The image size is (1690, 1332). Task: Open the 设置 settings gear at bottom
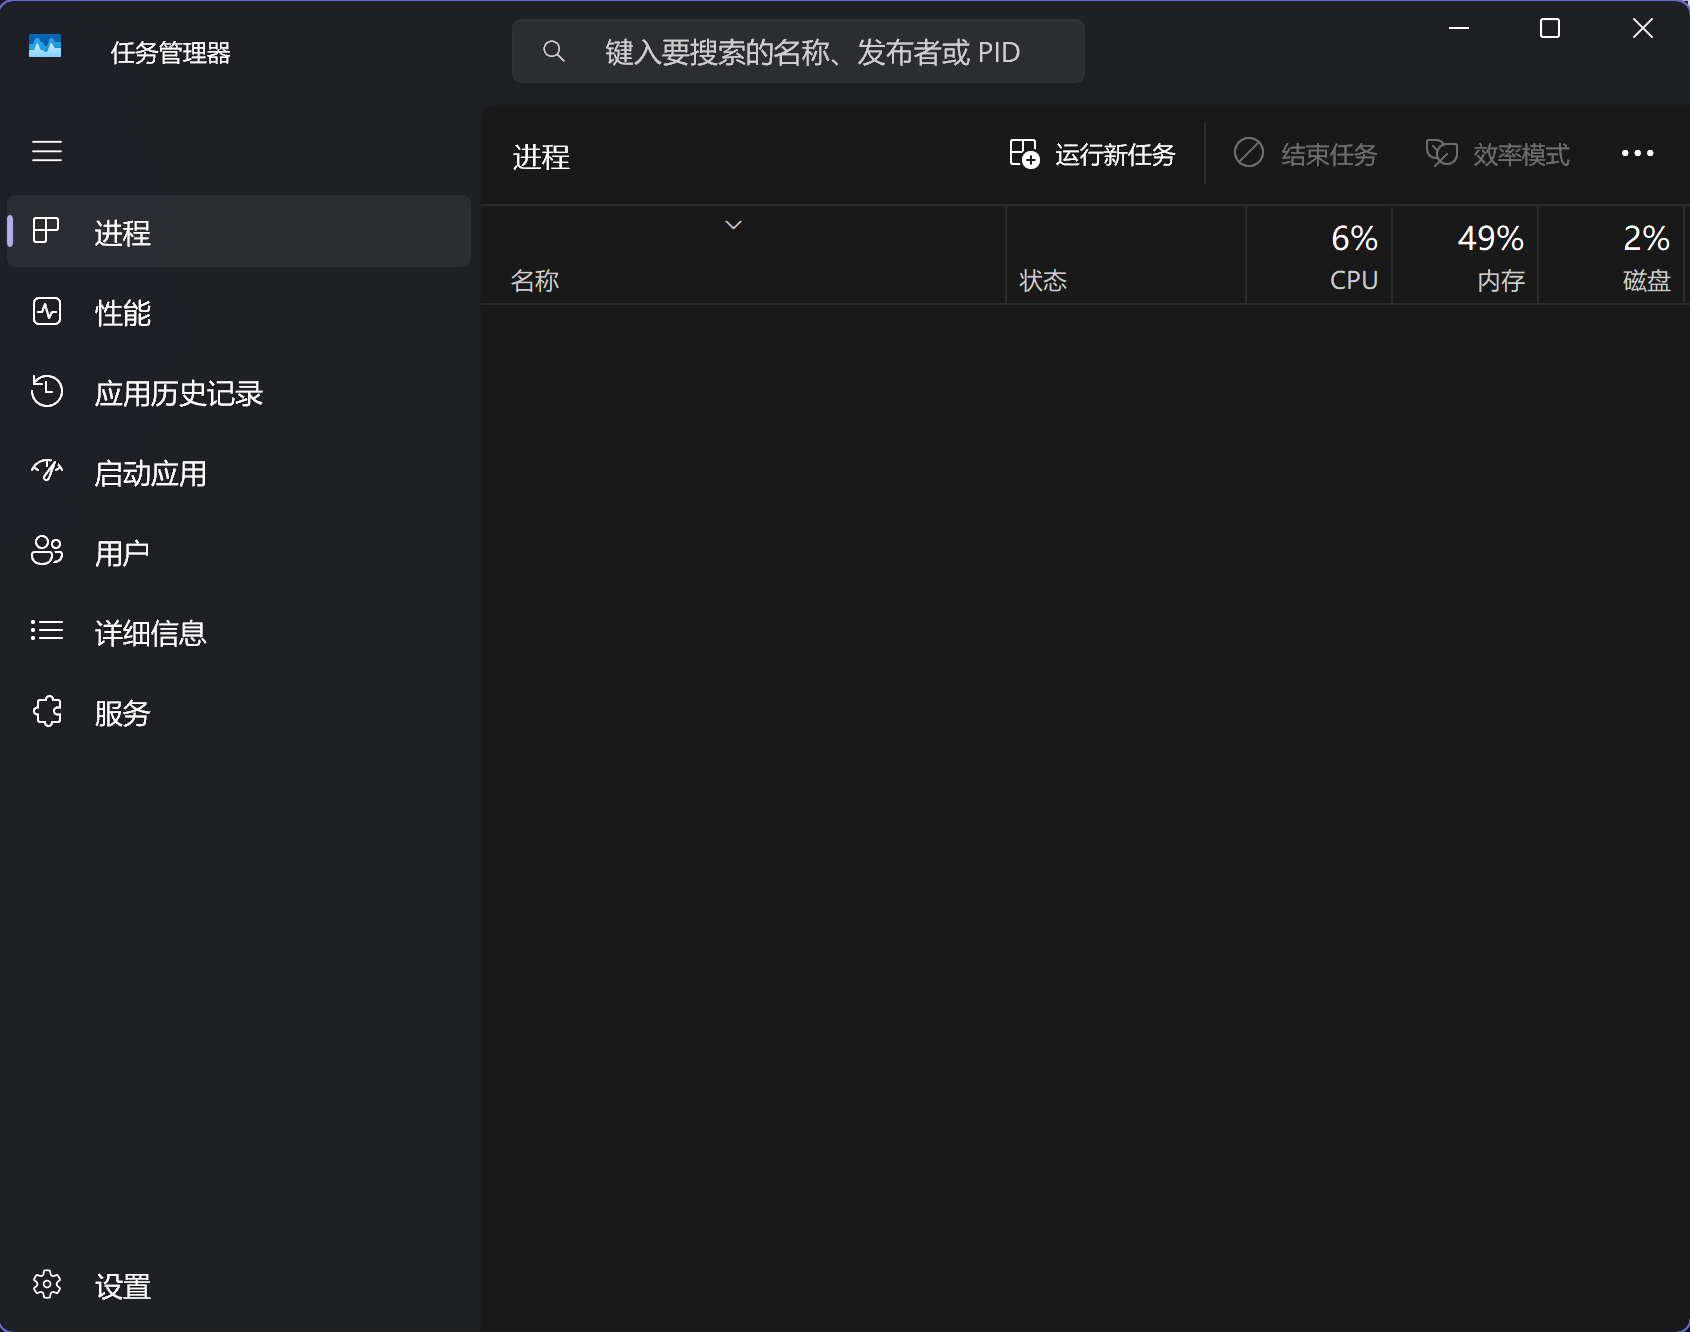[x=47, y=1286]
